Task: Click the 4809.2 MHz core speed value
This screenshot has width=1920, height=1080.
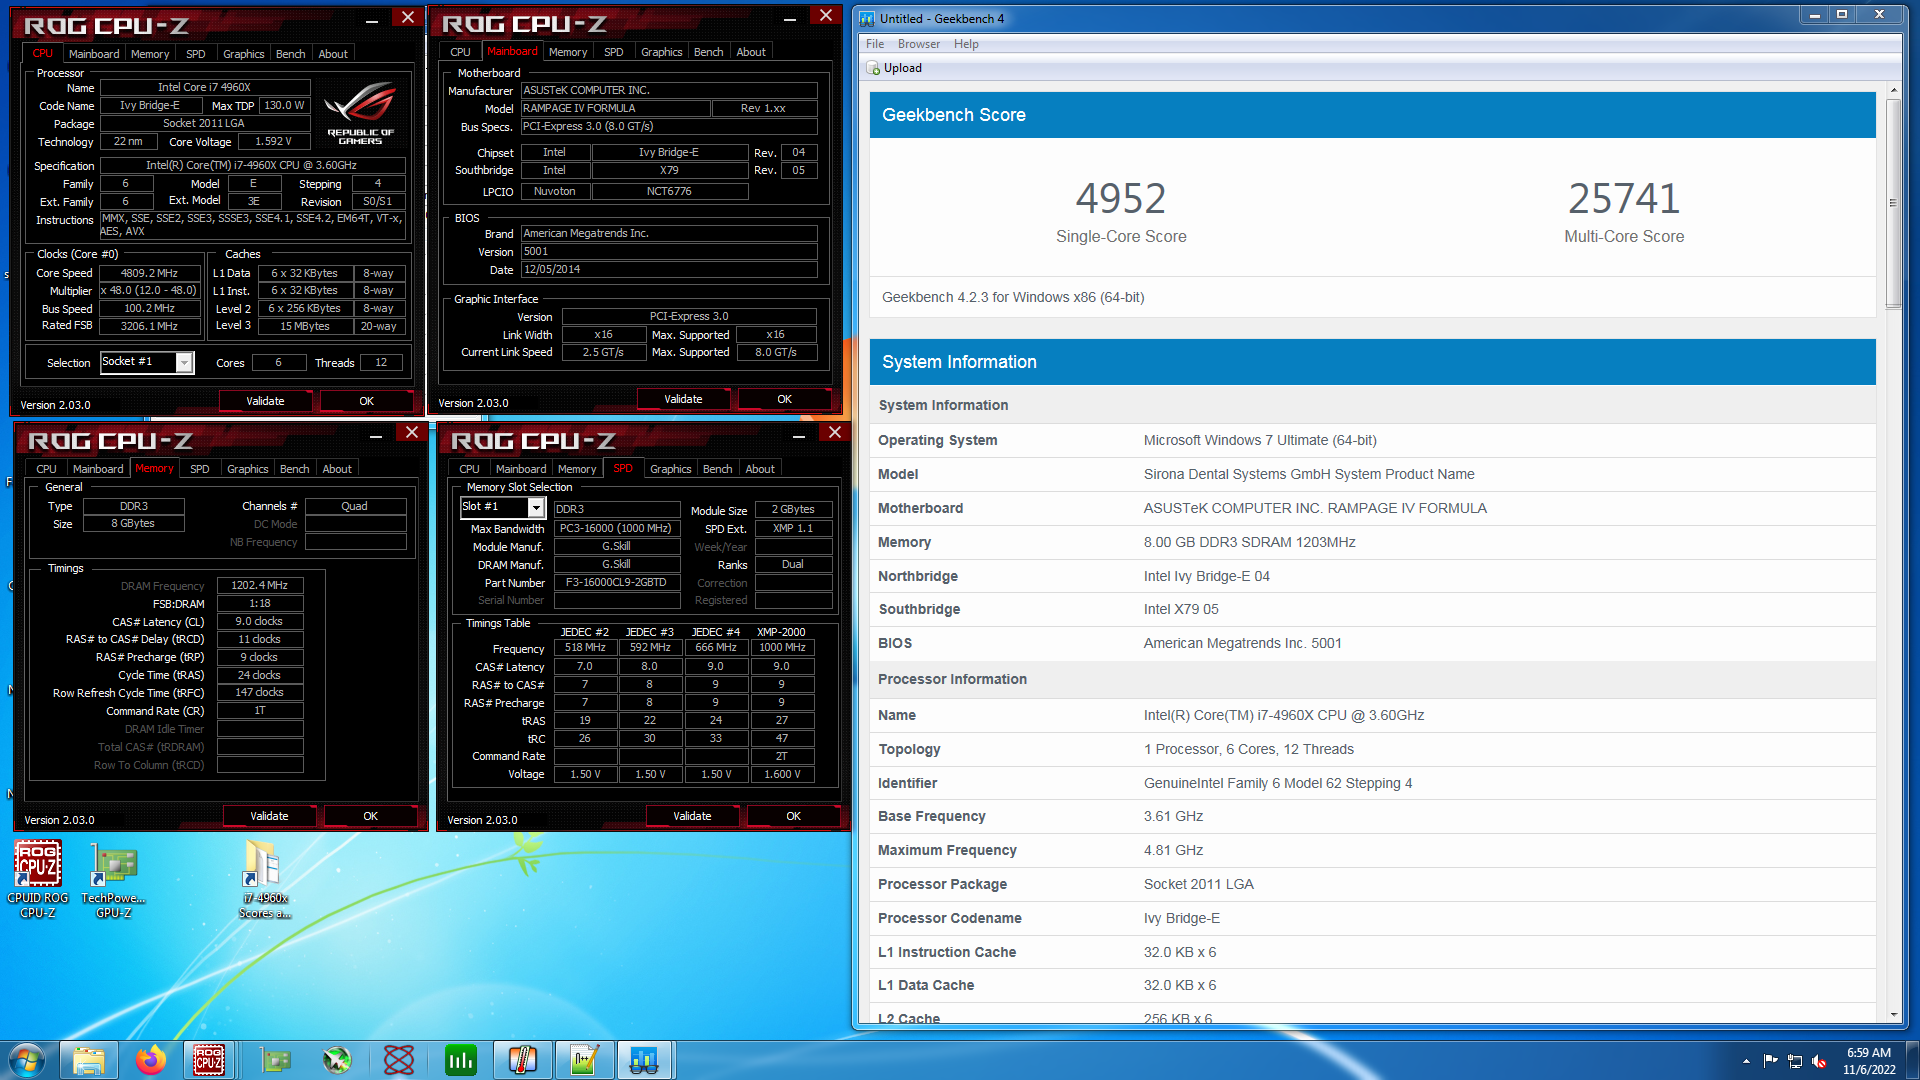Action: tap(149, 273)
